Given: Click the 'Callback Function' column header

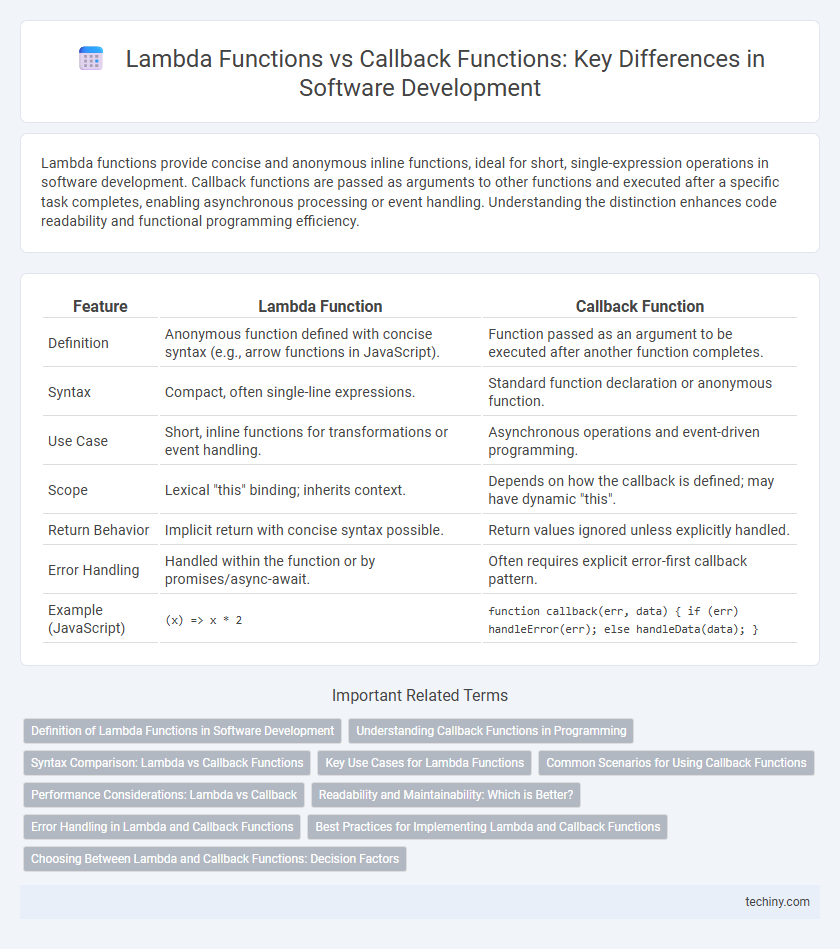Looking at the screenshot, I should tap(640, 306).
